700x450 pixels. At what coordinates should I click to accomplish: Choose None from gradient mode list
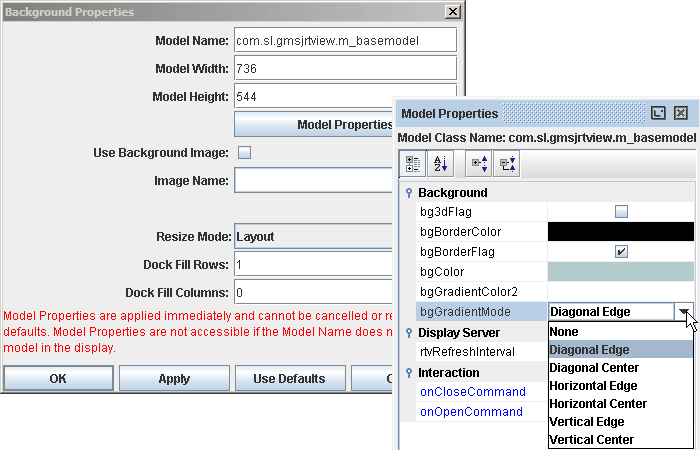(x=621, y=332)
